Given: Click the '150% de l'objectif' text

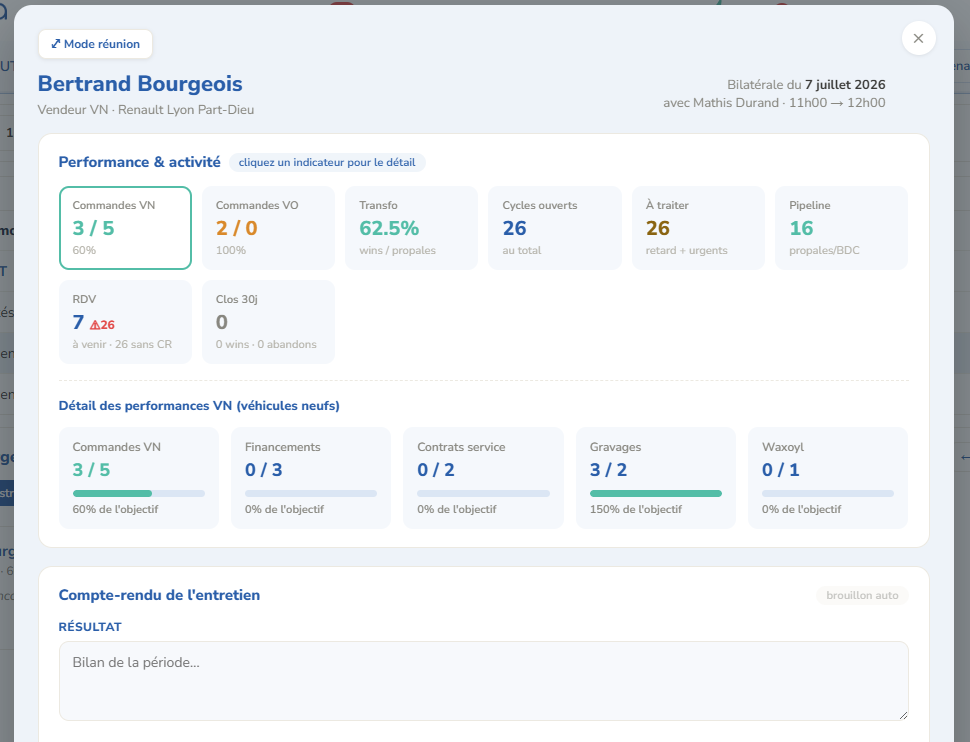Looking at the screenshot, I should coord(636,509).
